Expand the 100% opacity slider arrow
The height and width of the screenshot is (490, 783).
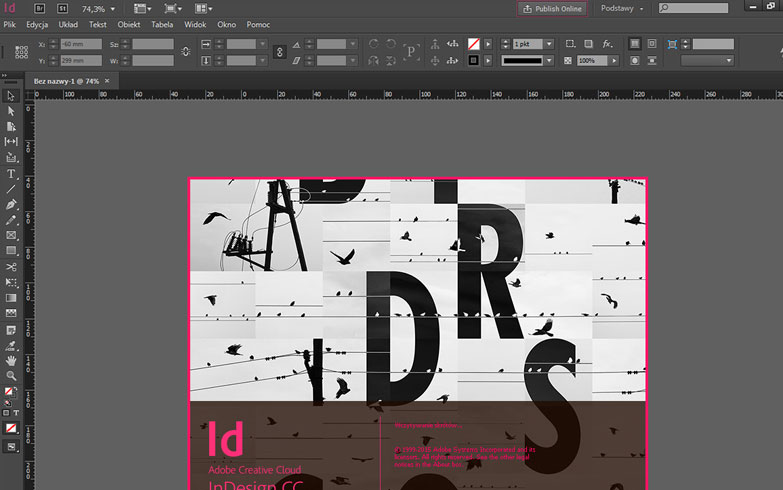pos(614,60)
